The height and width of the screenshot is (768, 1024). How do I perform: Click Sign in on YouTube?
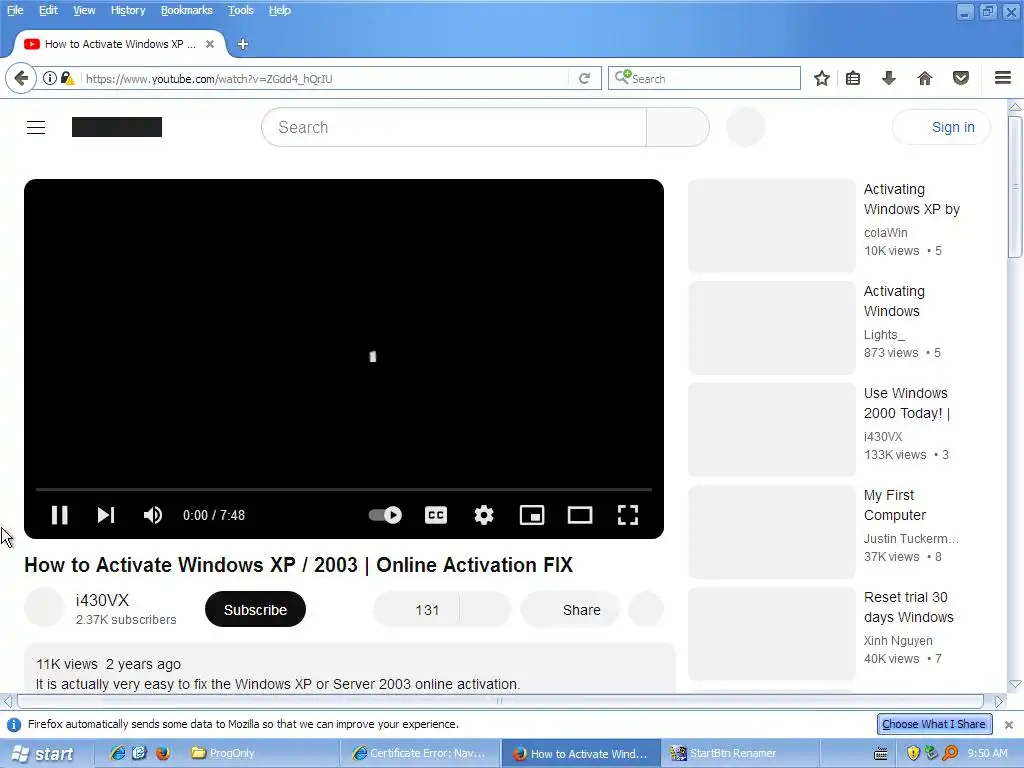pos(941,127)
